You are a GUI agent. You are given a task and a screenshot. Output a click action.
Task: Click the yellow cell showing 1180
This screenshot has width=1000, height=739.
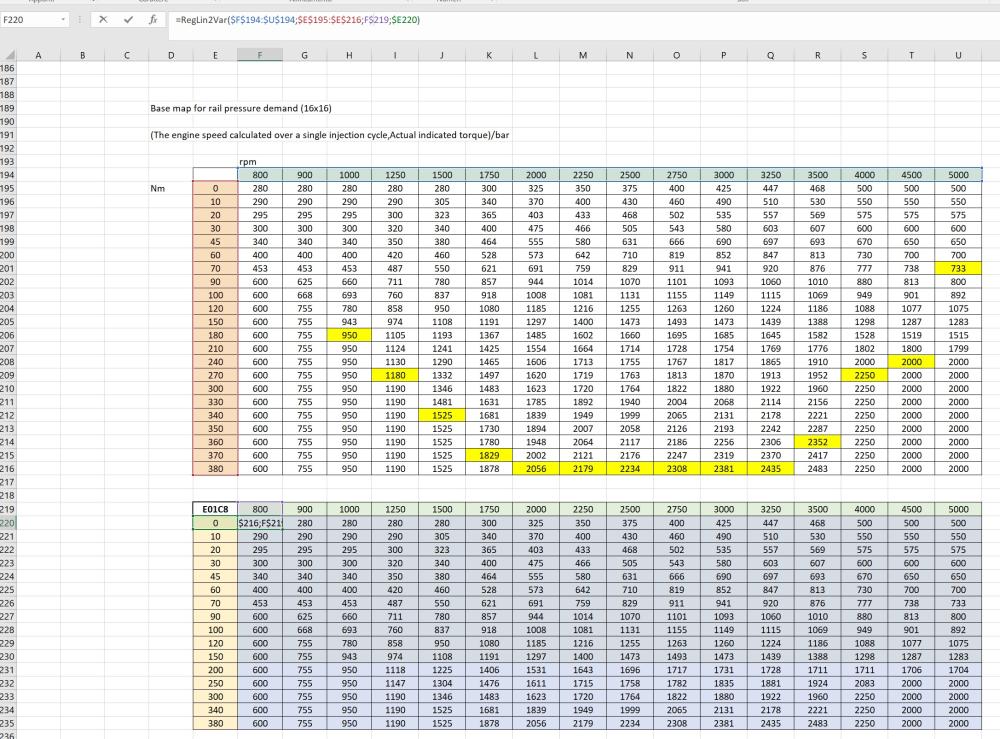click(x=396, y=375)
